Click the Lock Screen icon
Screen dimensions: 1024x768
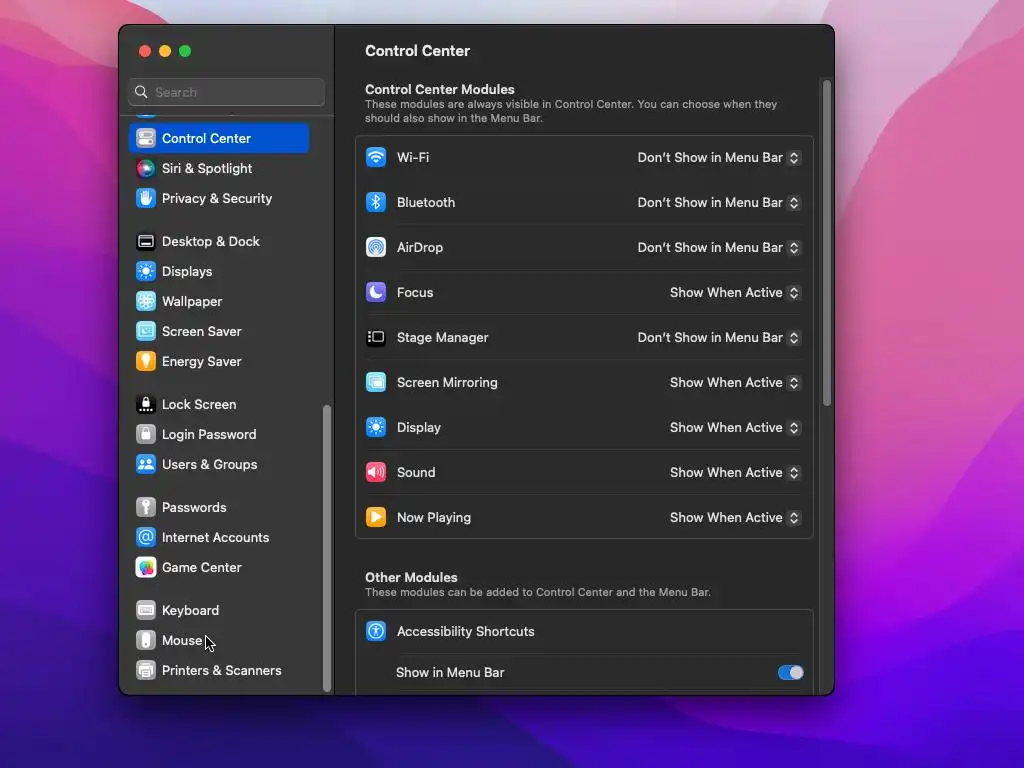pos(146,405)
